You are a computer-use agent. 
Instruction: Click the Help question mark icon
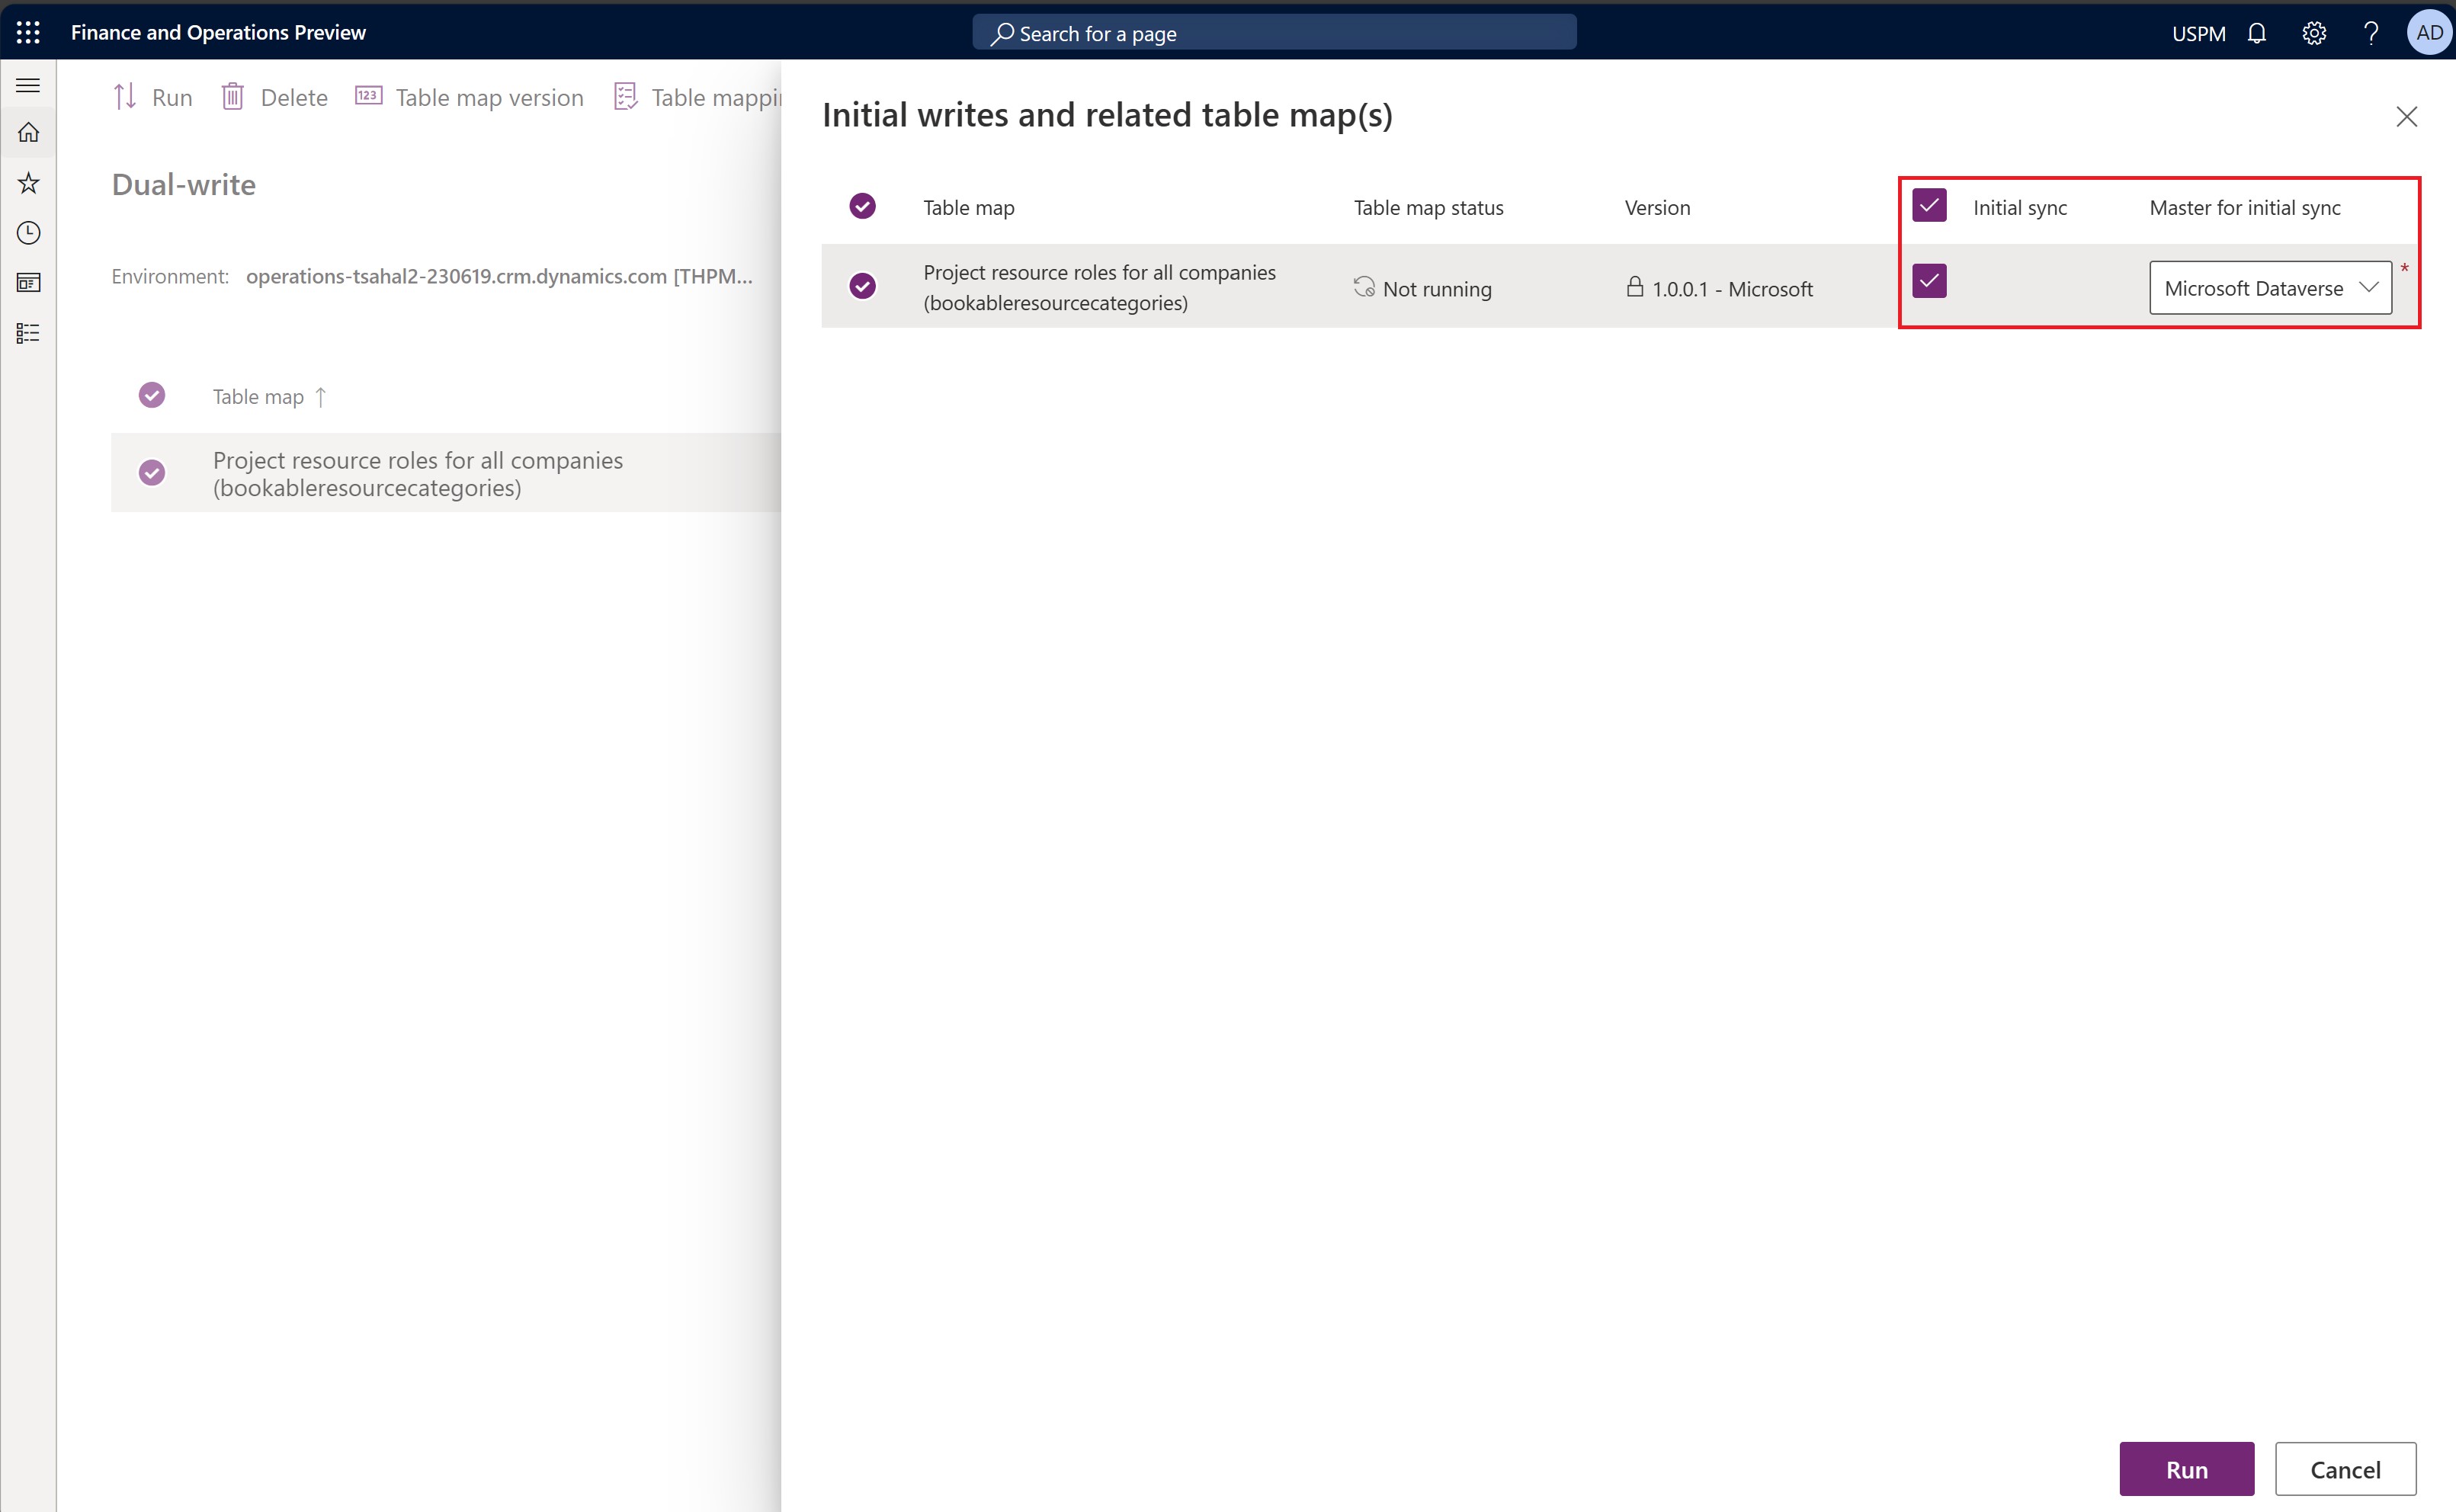pos(2368,31)
